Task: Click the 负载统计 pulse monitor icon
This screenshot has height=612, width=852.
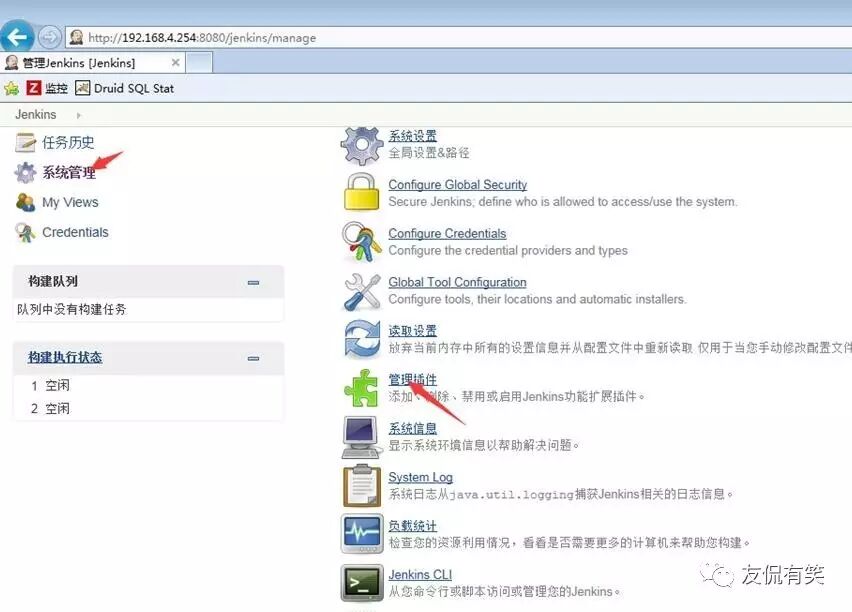Action: pyautogui.click(x=362, y=534)
